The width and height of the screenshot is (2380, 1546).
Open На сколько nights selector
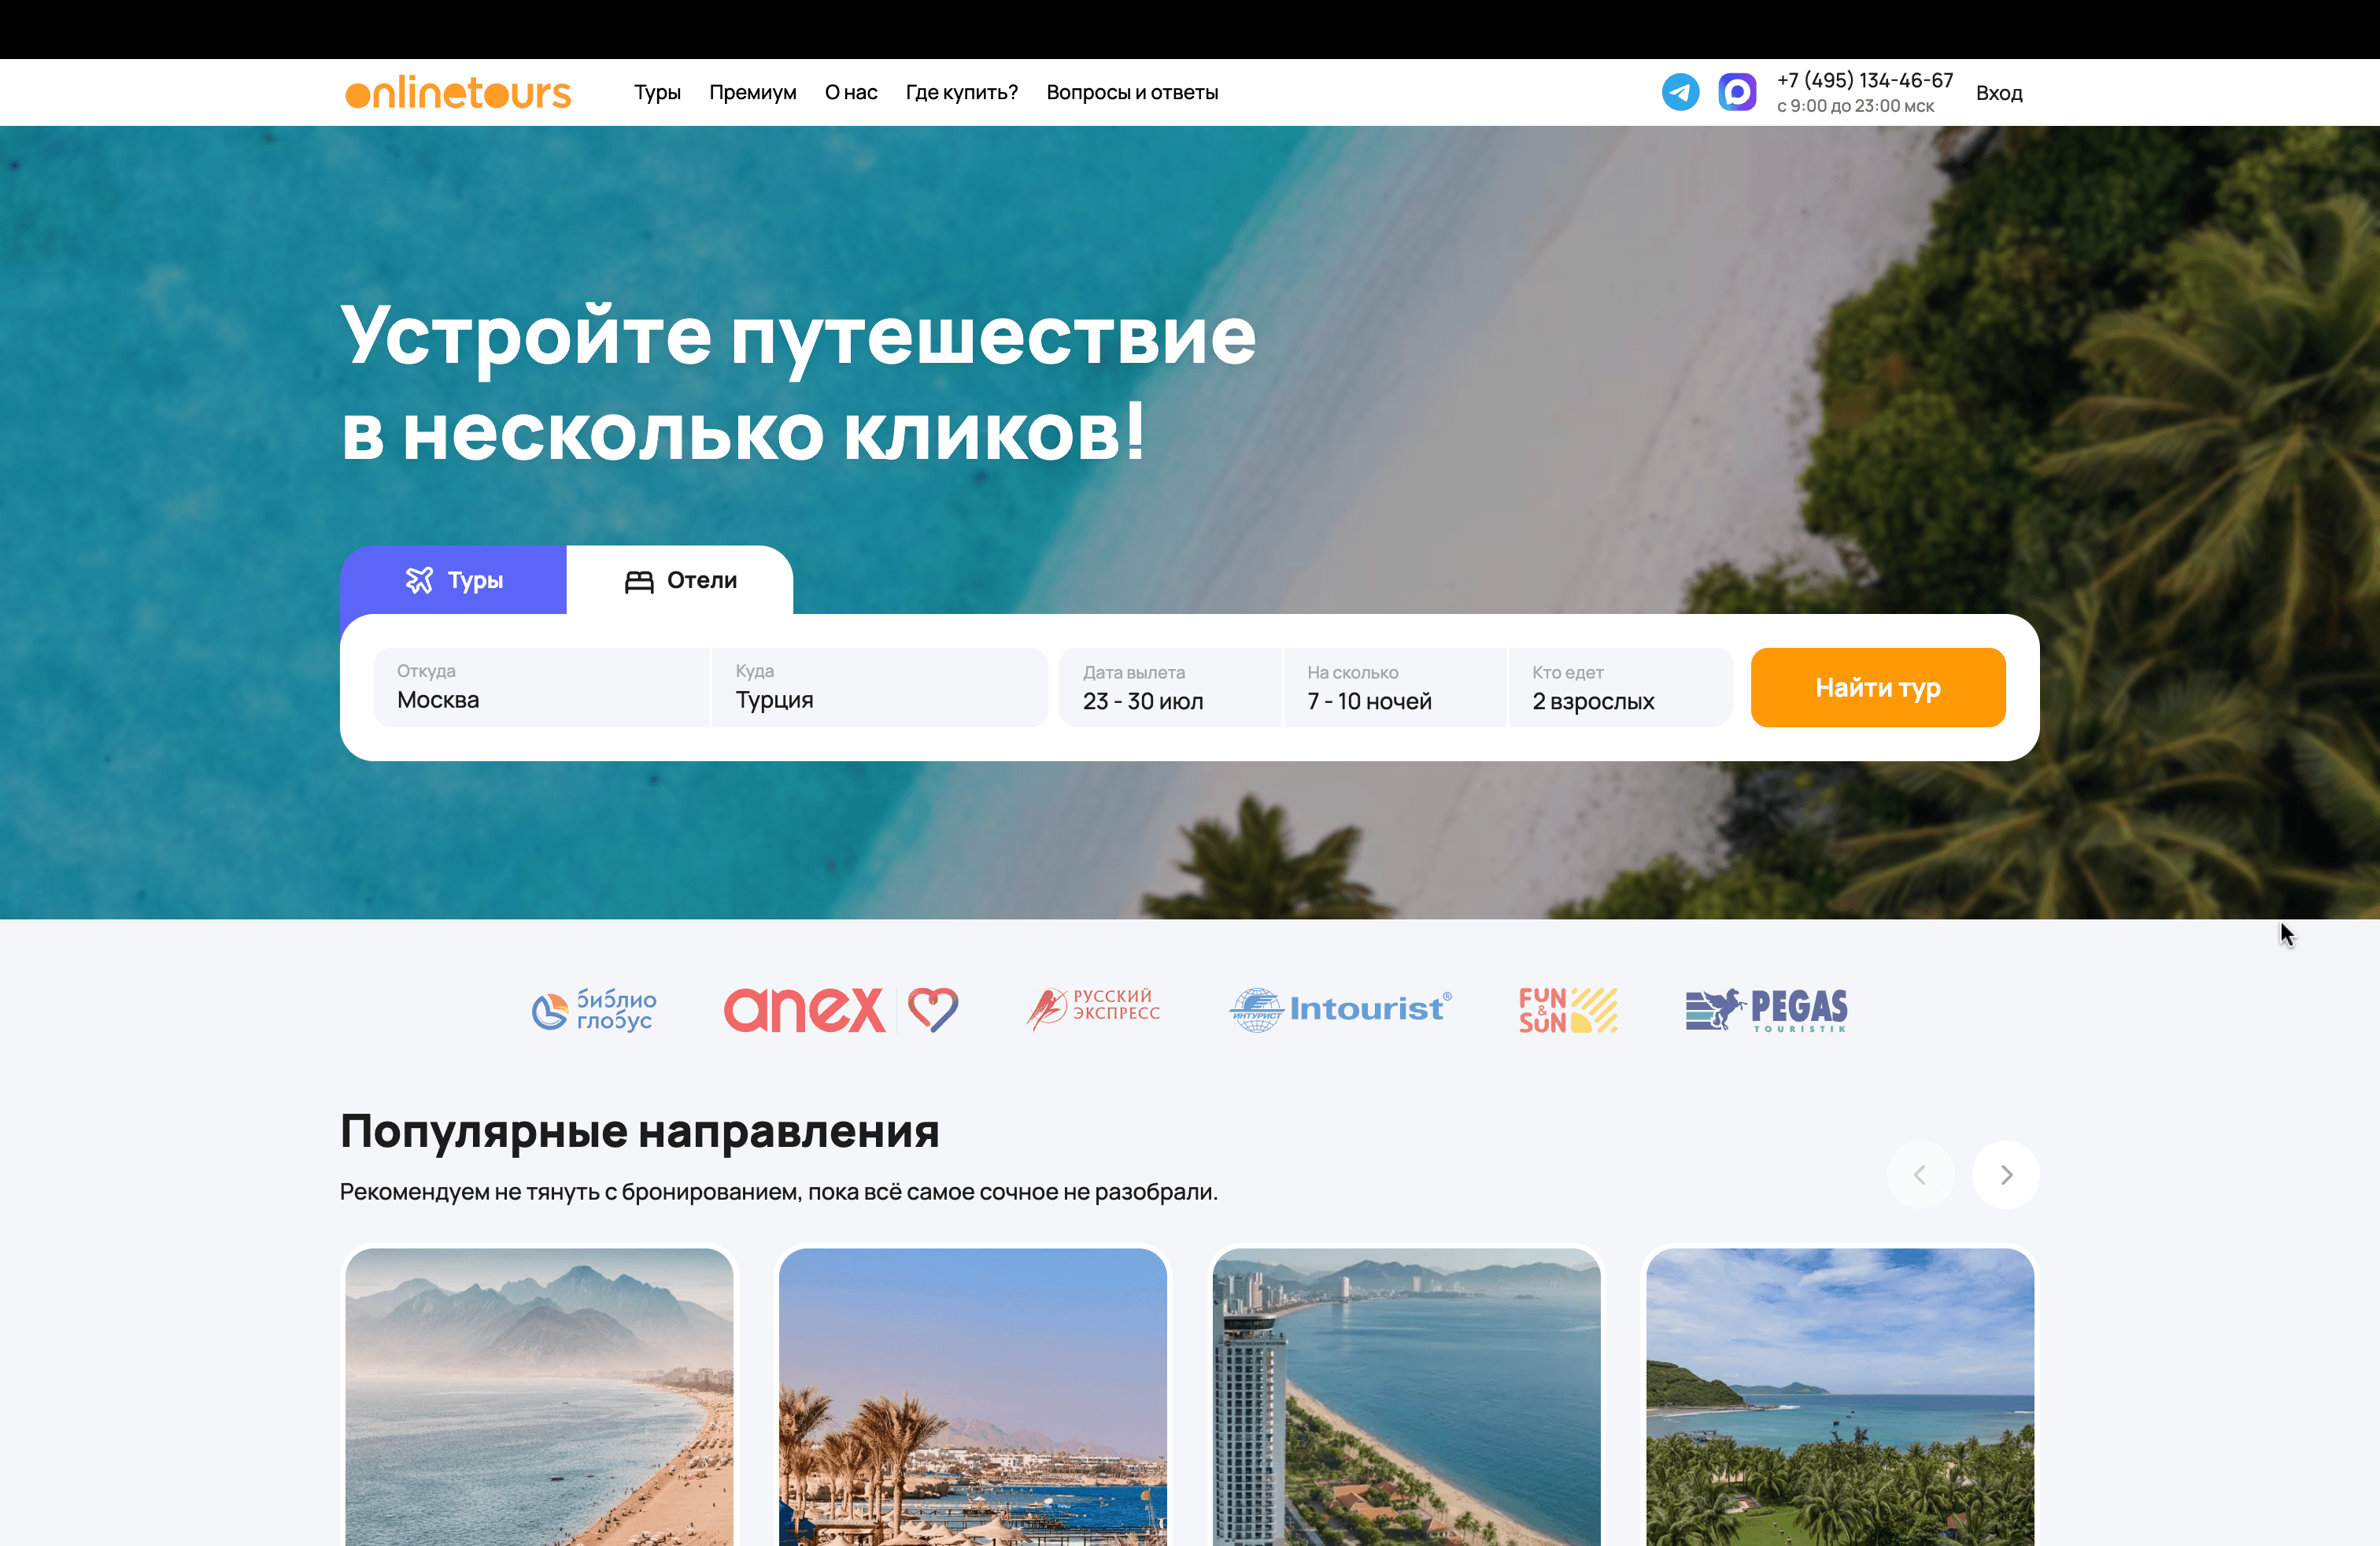[x=1395, y=688]
